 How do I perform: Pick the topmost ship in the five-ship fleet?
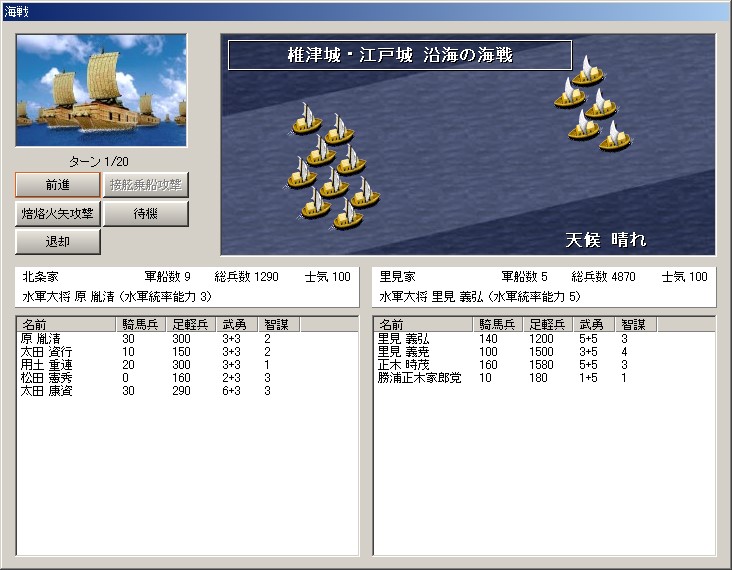tap(590, 75)
